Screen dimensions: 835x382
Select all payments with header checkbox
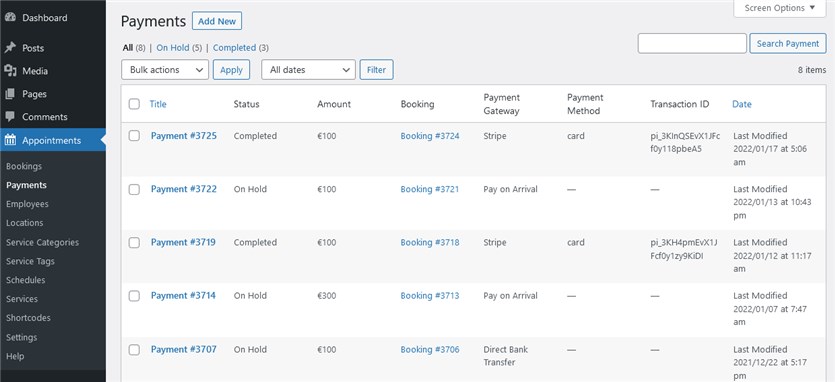pos(134,104)
